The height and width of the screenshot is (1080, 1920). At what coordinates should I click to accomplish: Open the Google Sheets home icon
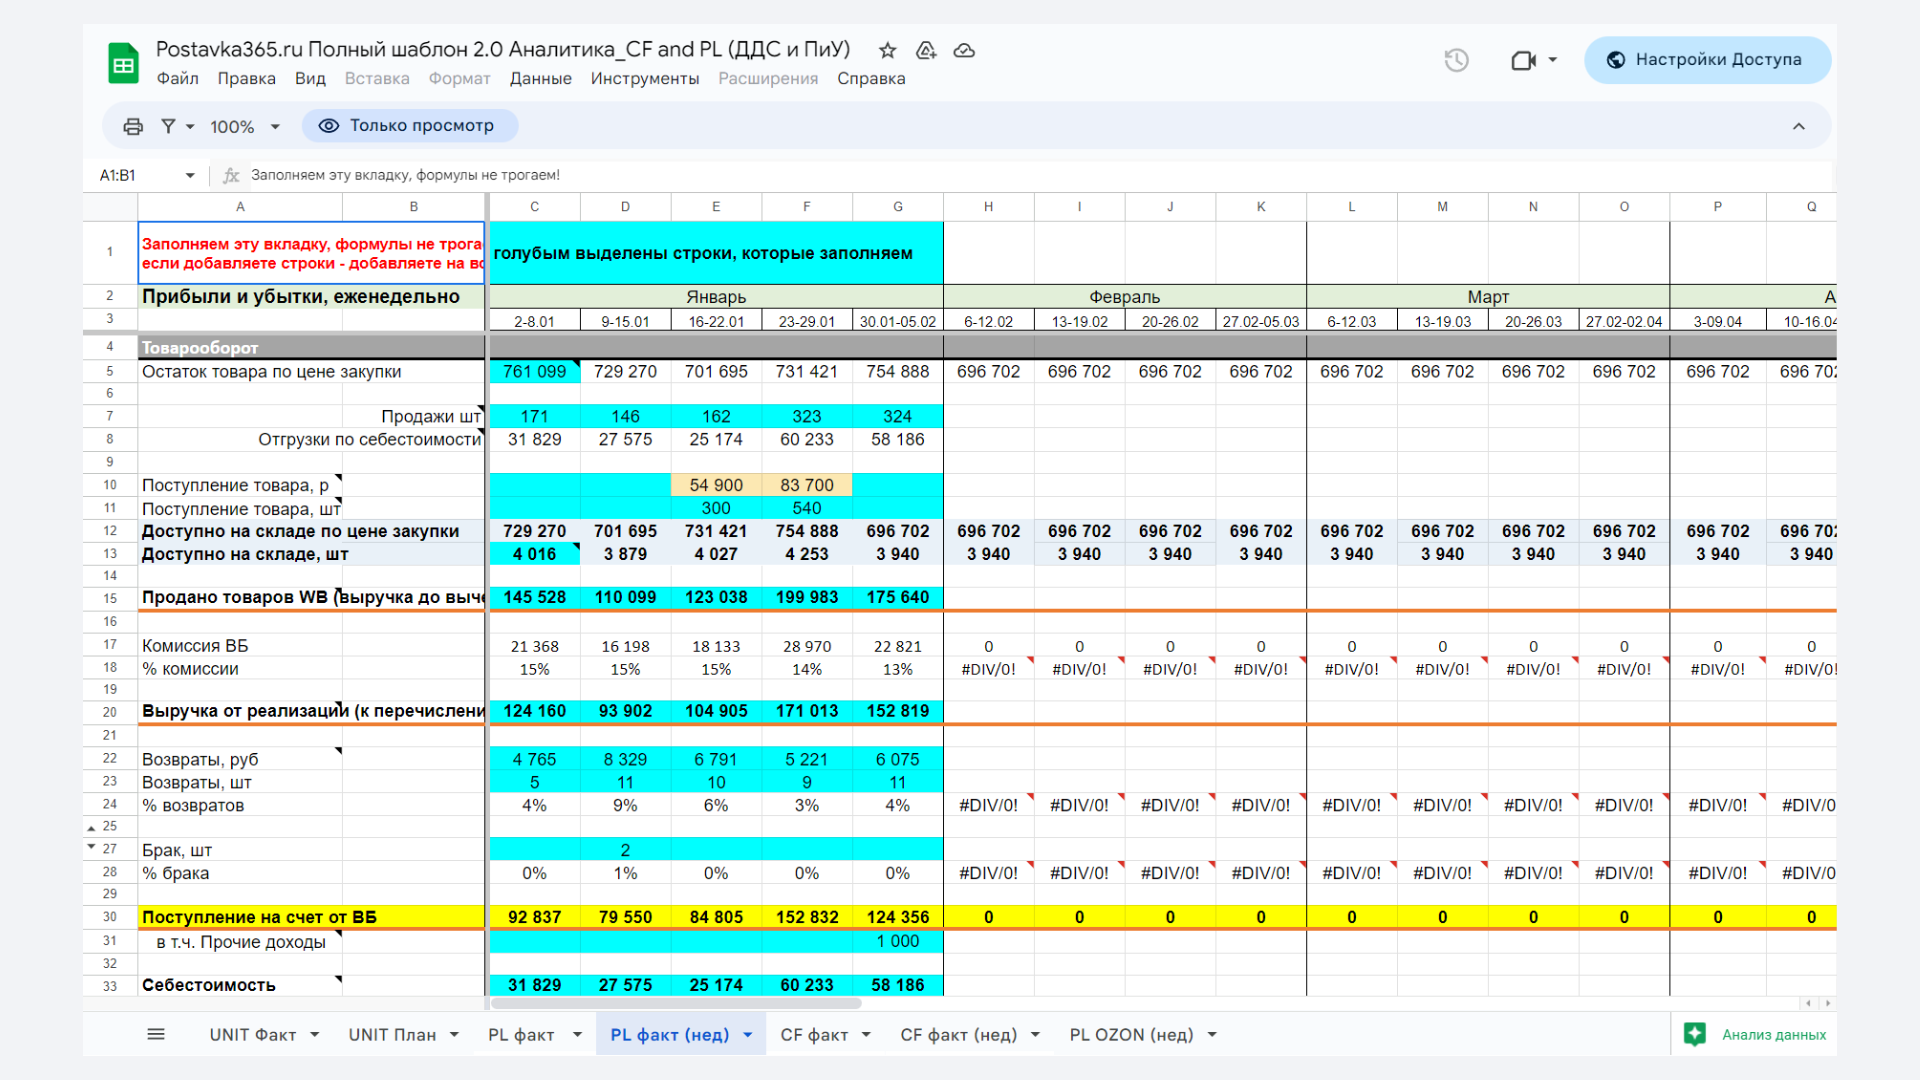click(123, 63)
